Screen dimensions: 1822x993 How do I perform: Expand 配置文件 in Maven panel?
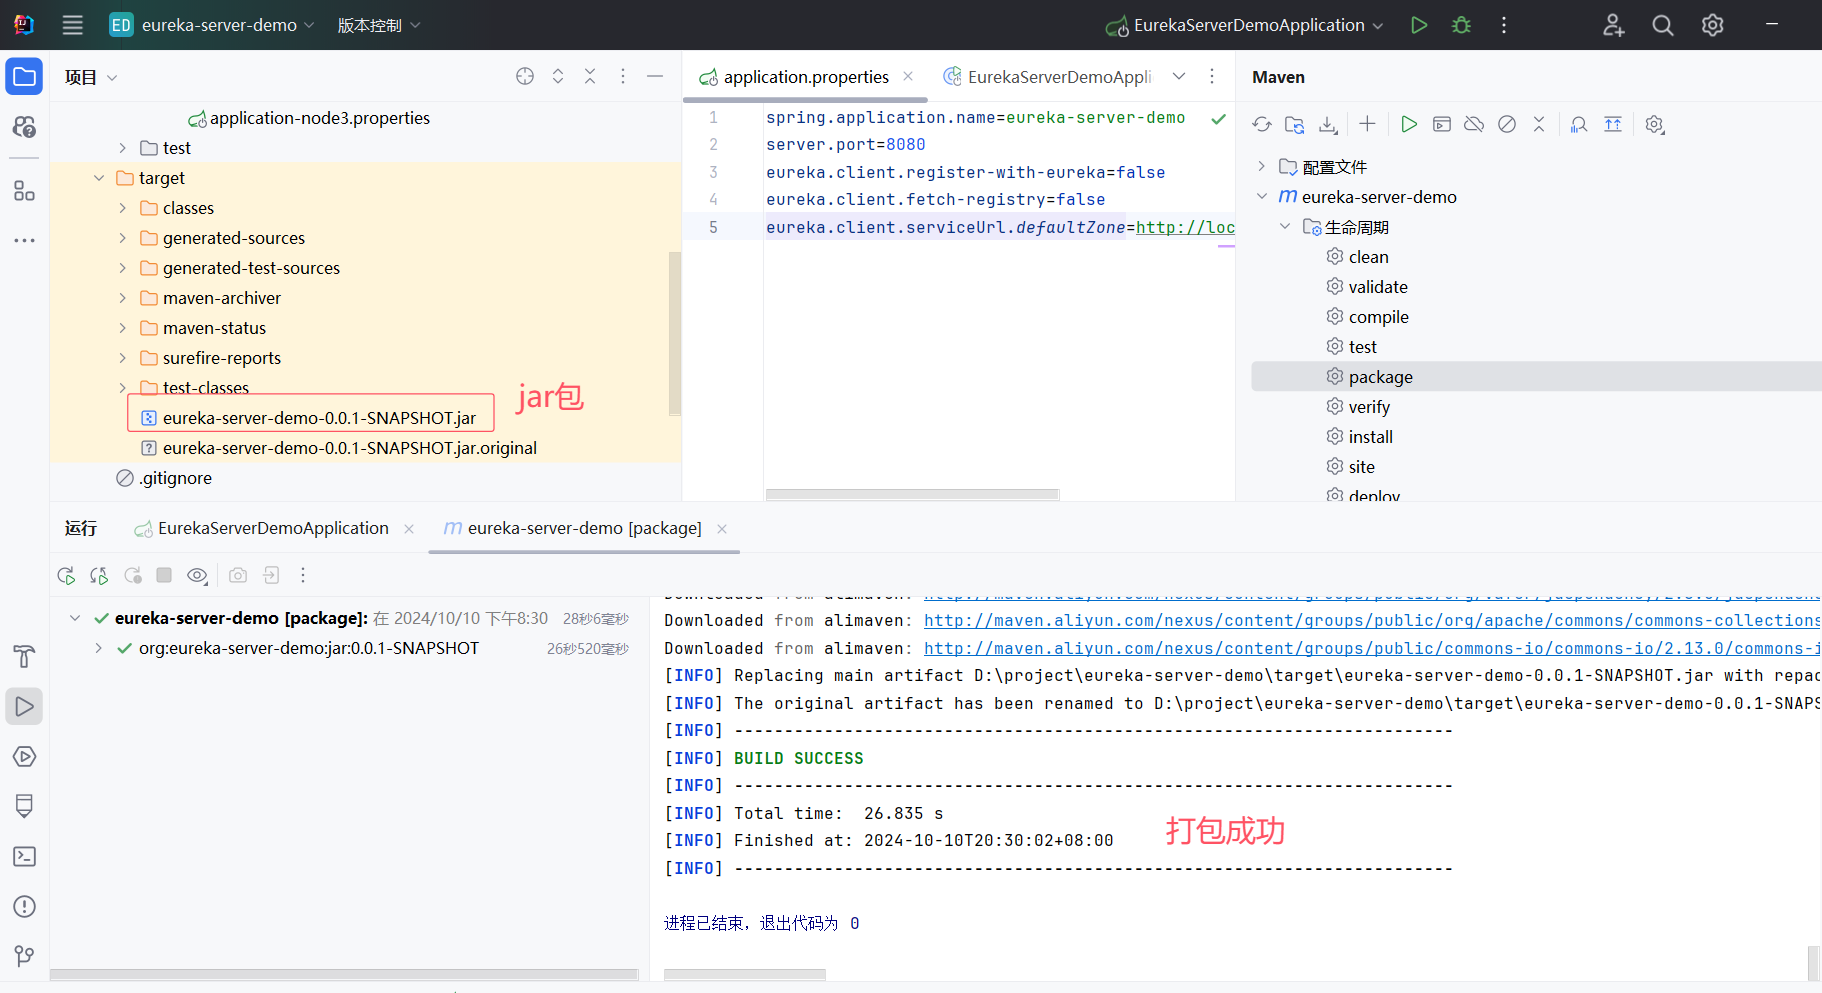[x=1261, y=166]
